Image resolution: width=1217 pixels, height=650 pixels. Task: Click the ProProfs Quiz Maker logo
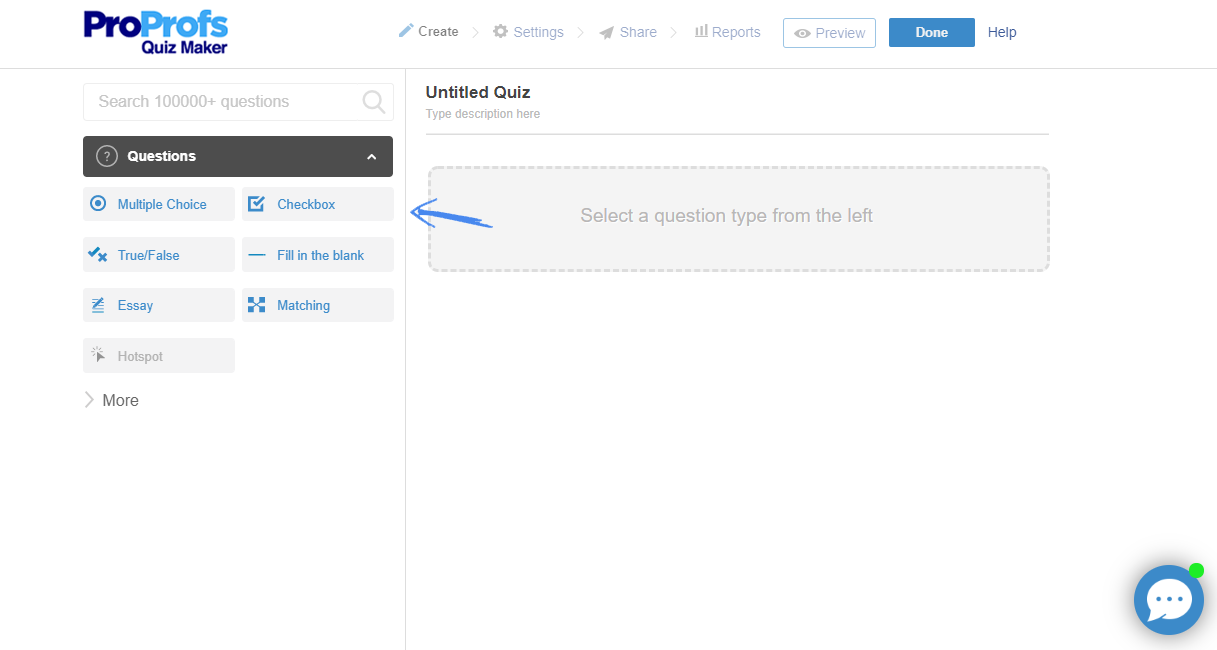coord(156,33)
